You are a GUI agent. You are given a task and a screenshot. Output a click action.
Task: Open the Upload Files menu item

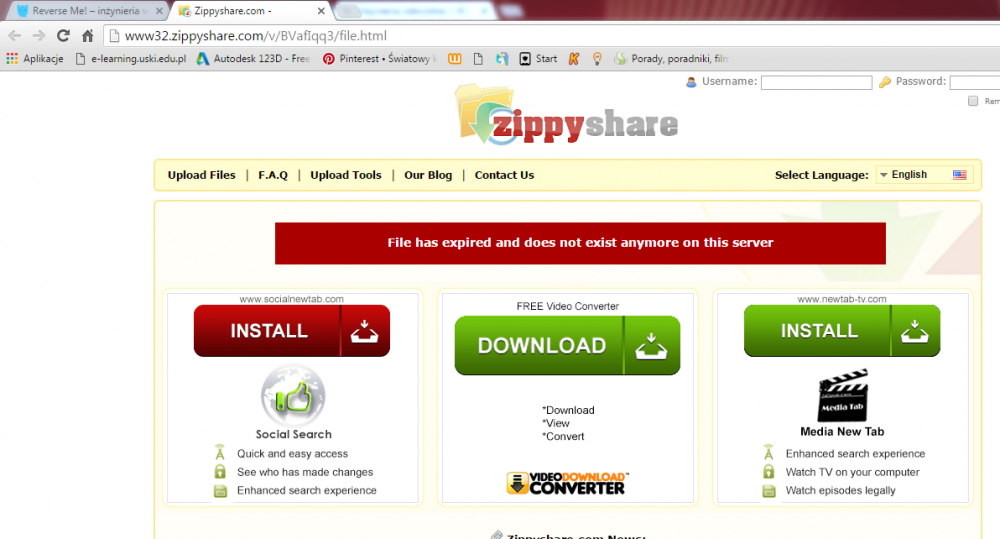click(x=201, y=175)
